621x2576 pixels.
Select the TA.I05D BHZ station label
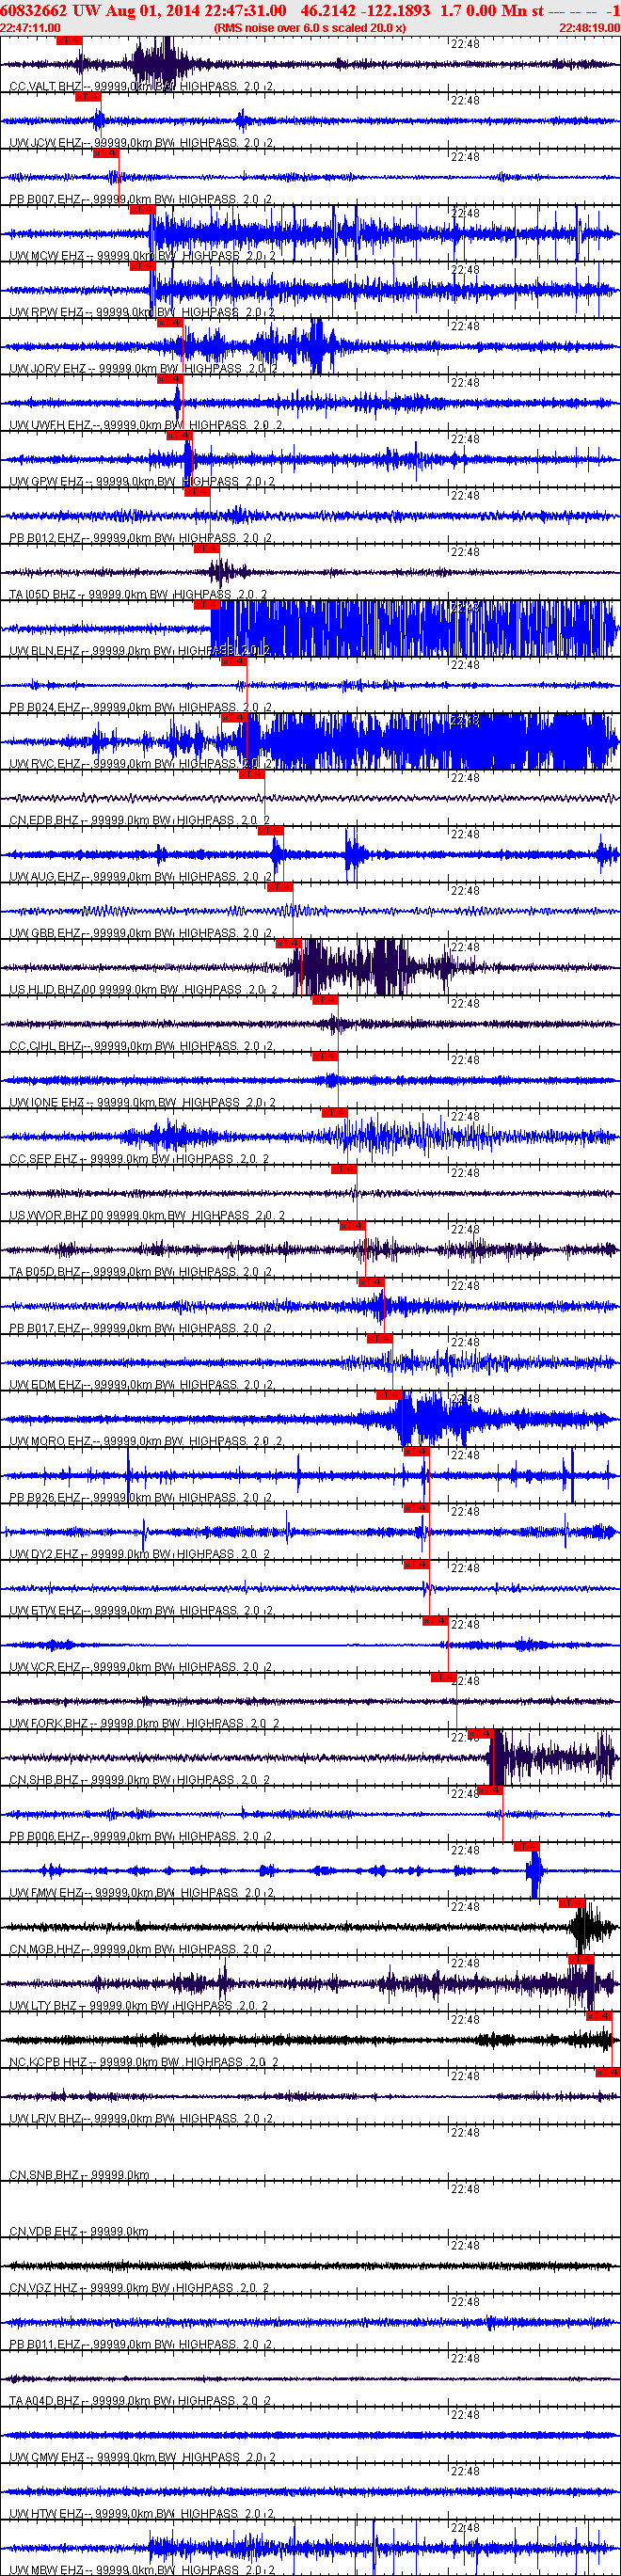click(138, 595)
